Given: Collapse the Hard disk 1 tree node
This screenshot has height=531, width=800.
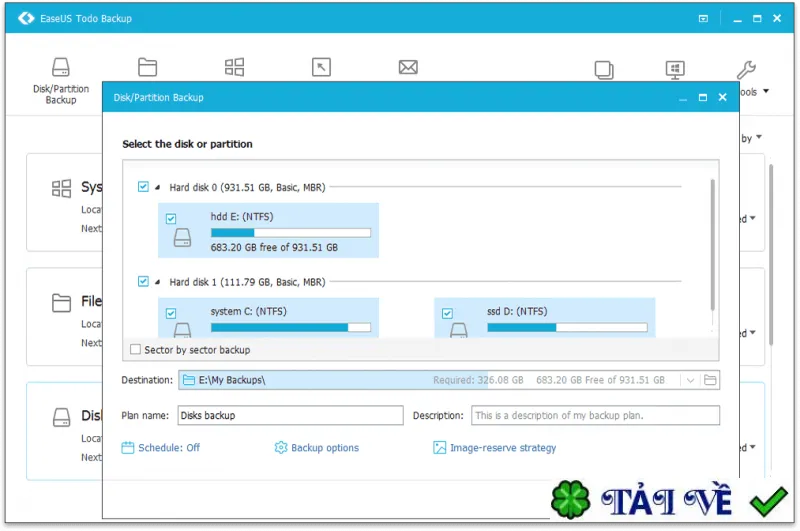Looking at the screenshot, I should click(158, 282).
